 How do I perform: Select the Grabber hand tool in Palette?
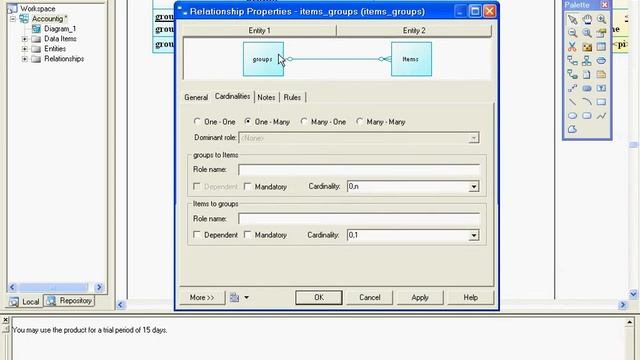click(x=587, y=19)
